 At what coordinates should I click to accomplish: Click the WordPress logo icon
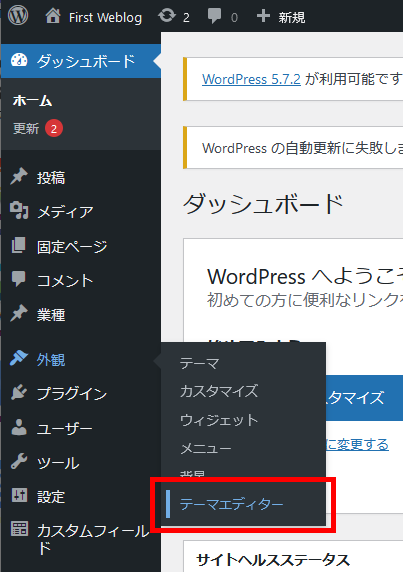[x=18, y=16]
